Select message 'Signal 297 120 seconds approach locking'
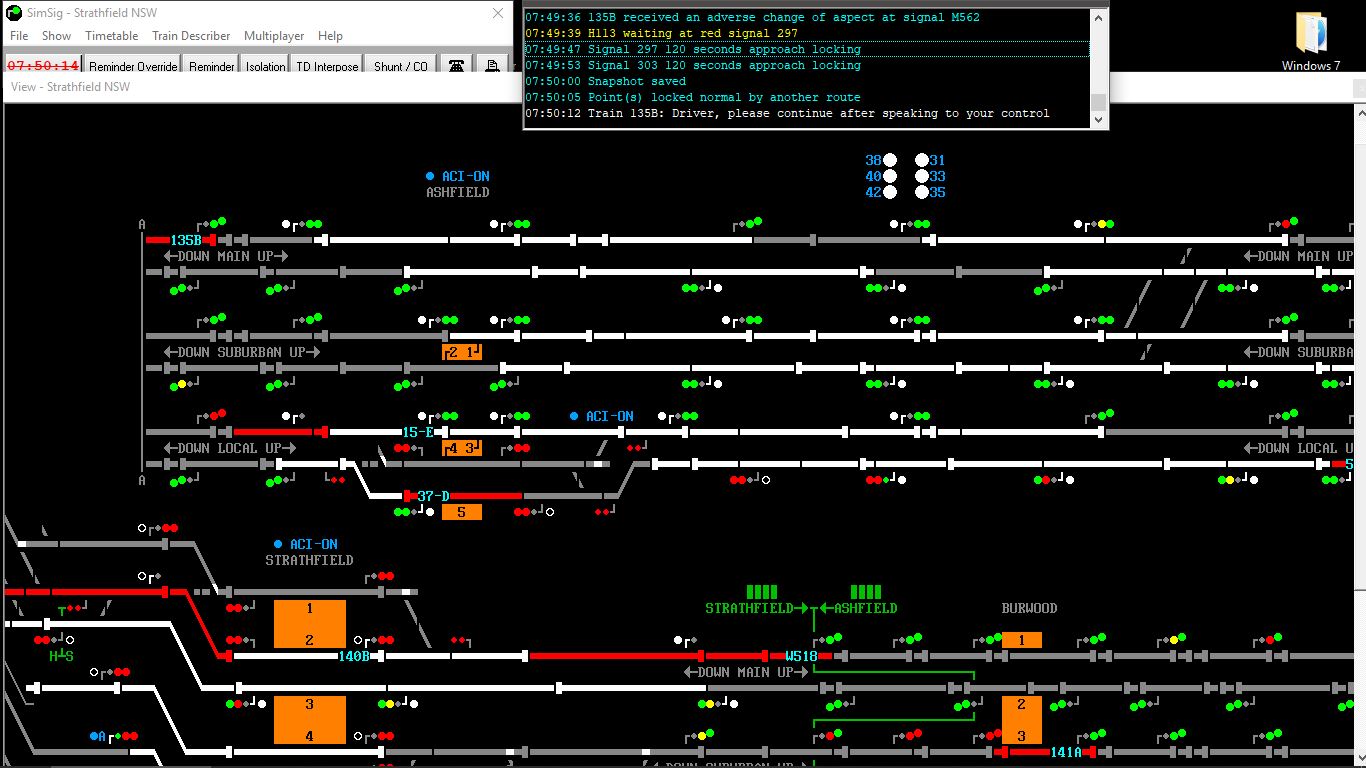This screenshot has height=768, width=1366. 806,49
